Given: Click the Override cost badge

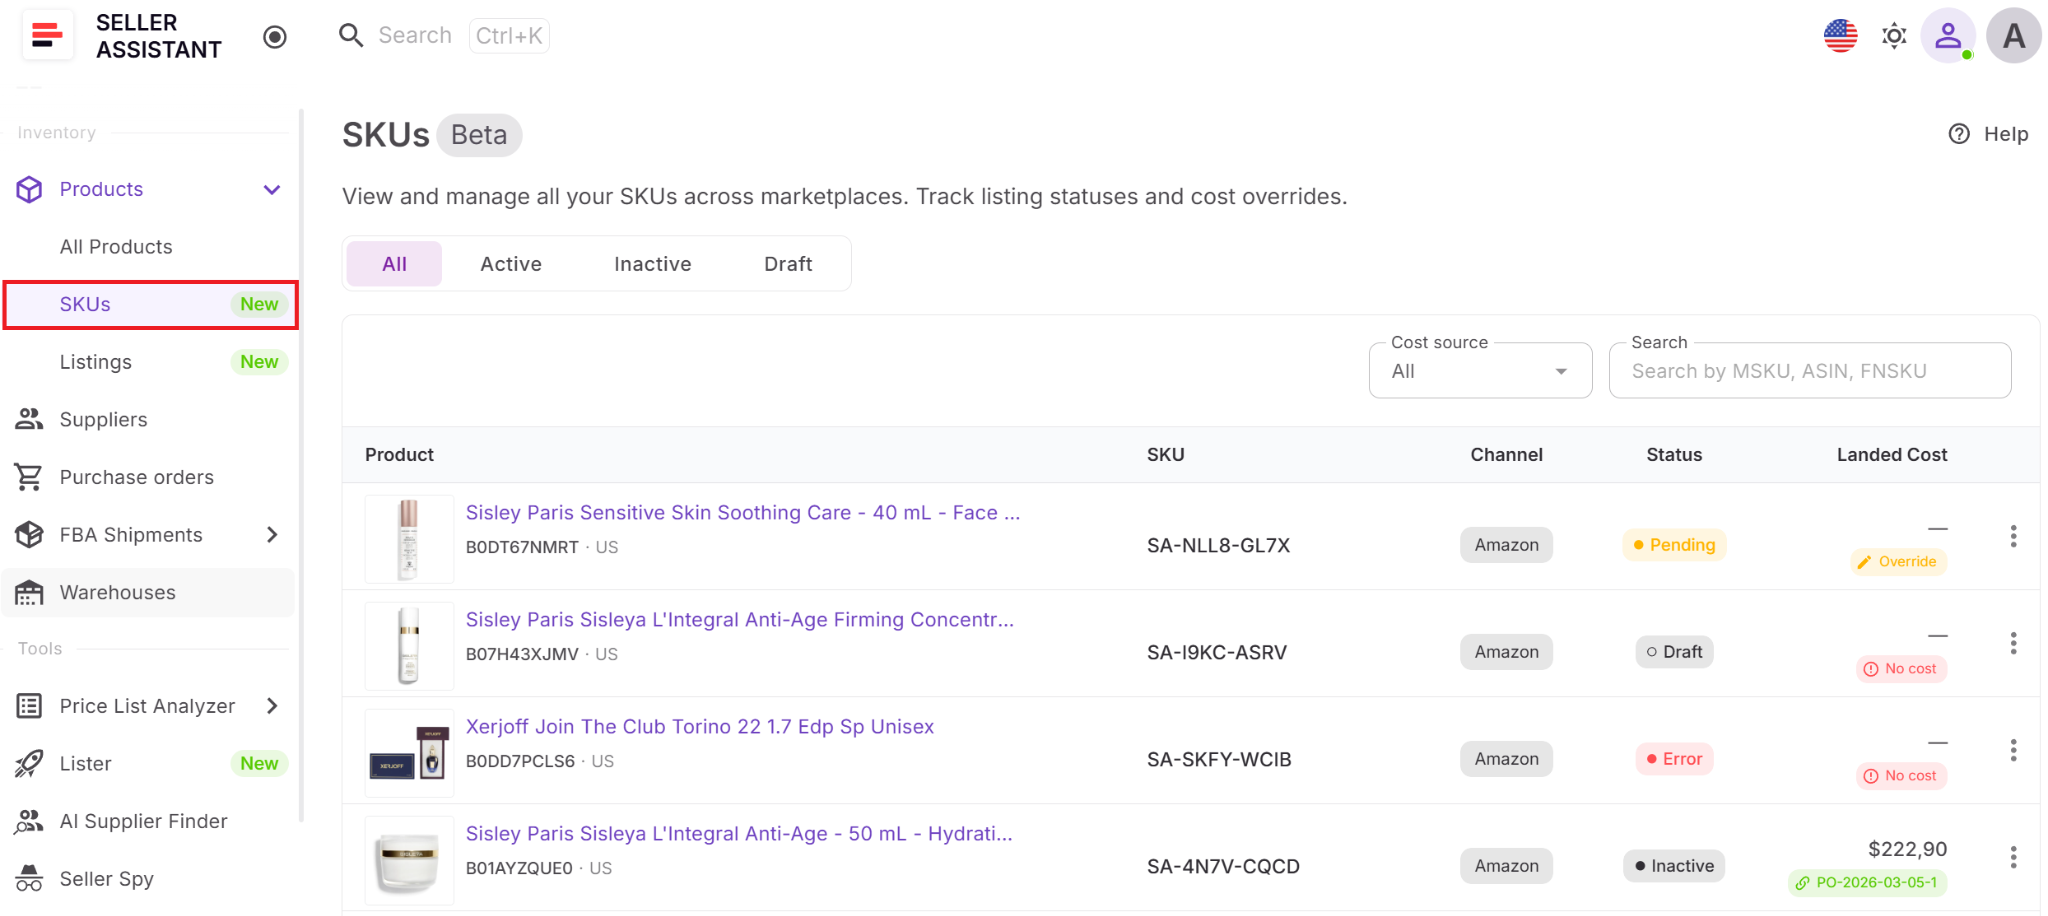Looking at the screenshot, I should (1898, 562).
